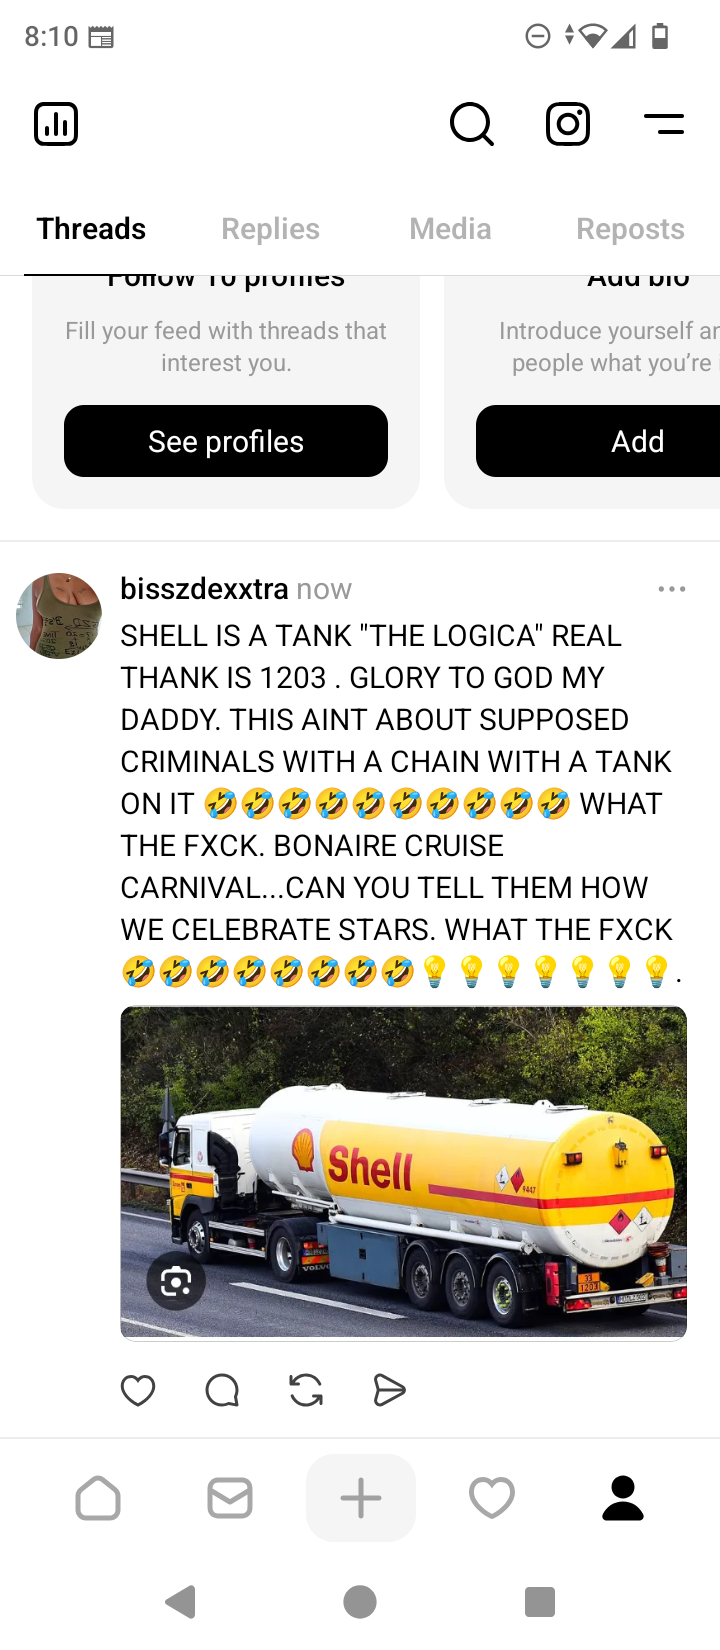Open the Instagram icon link
Screen dimensions: 720x1650
coord(568,124)
